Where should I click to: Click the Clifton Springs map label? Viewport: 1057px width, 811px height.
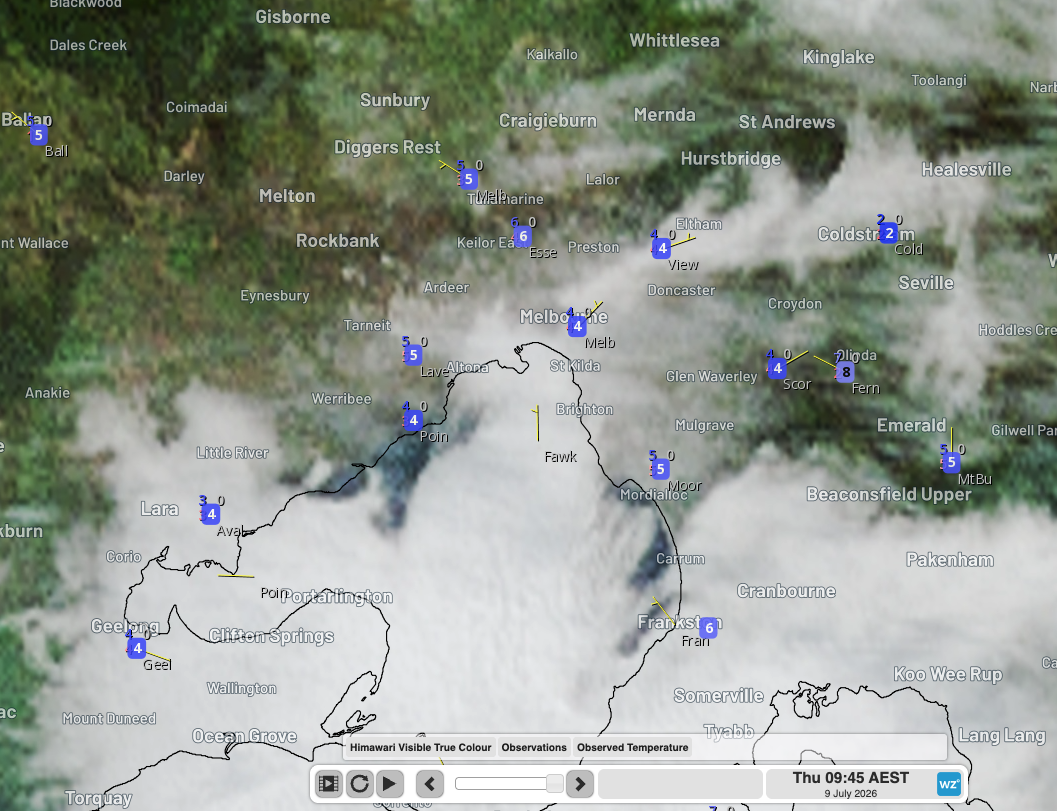pyautogui.click(x=271, y=636)
